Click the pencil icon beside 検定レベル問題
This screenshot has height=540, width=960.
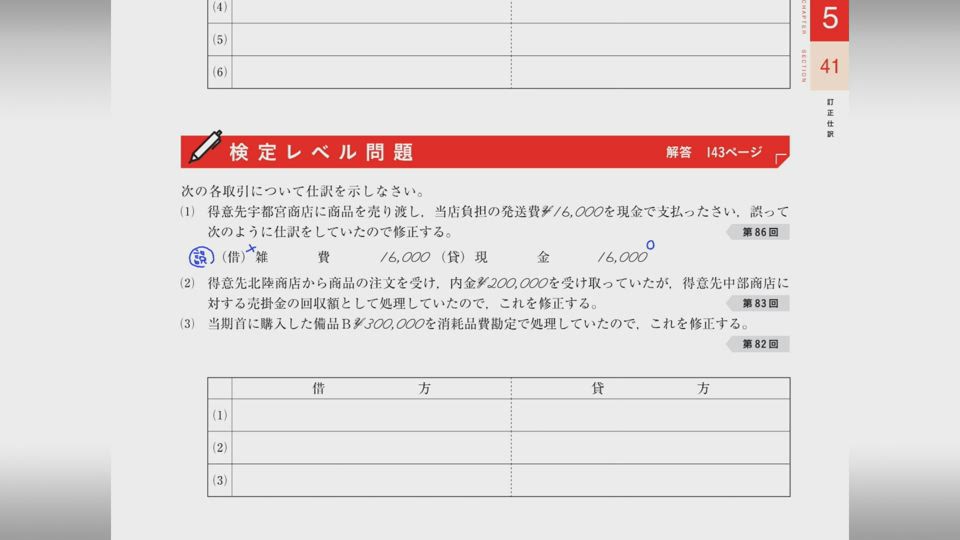(x=206, y=148)
